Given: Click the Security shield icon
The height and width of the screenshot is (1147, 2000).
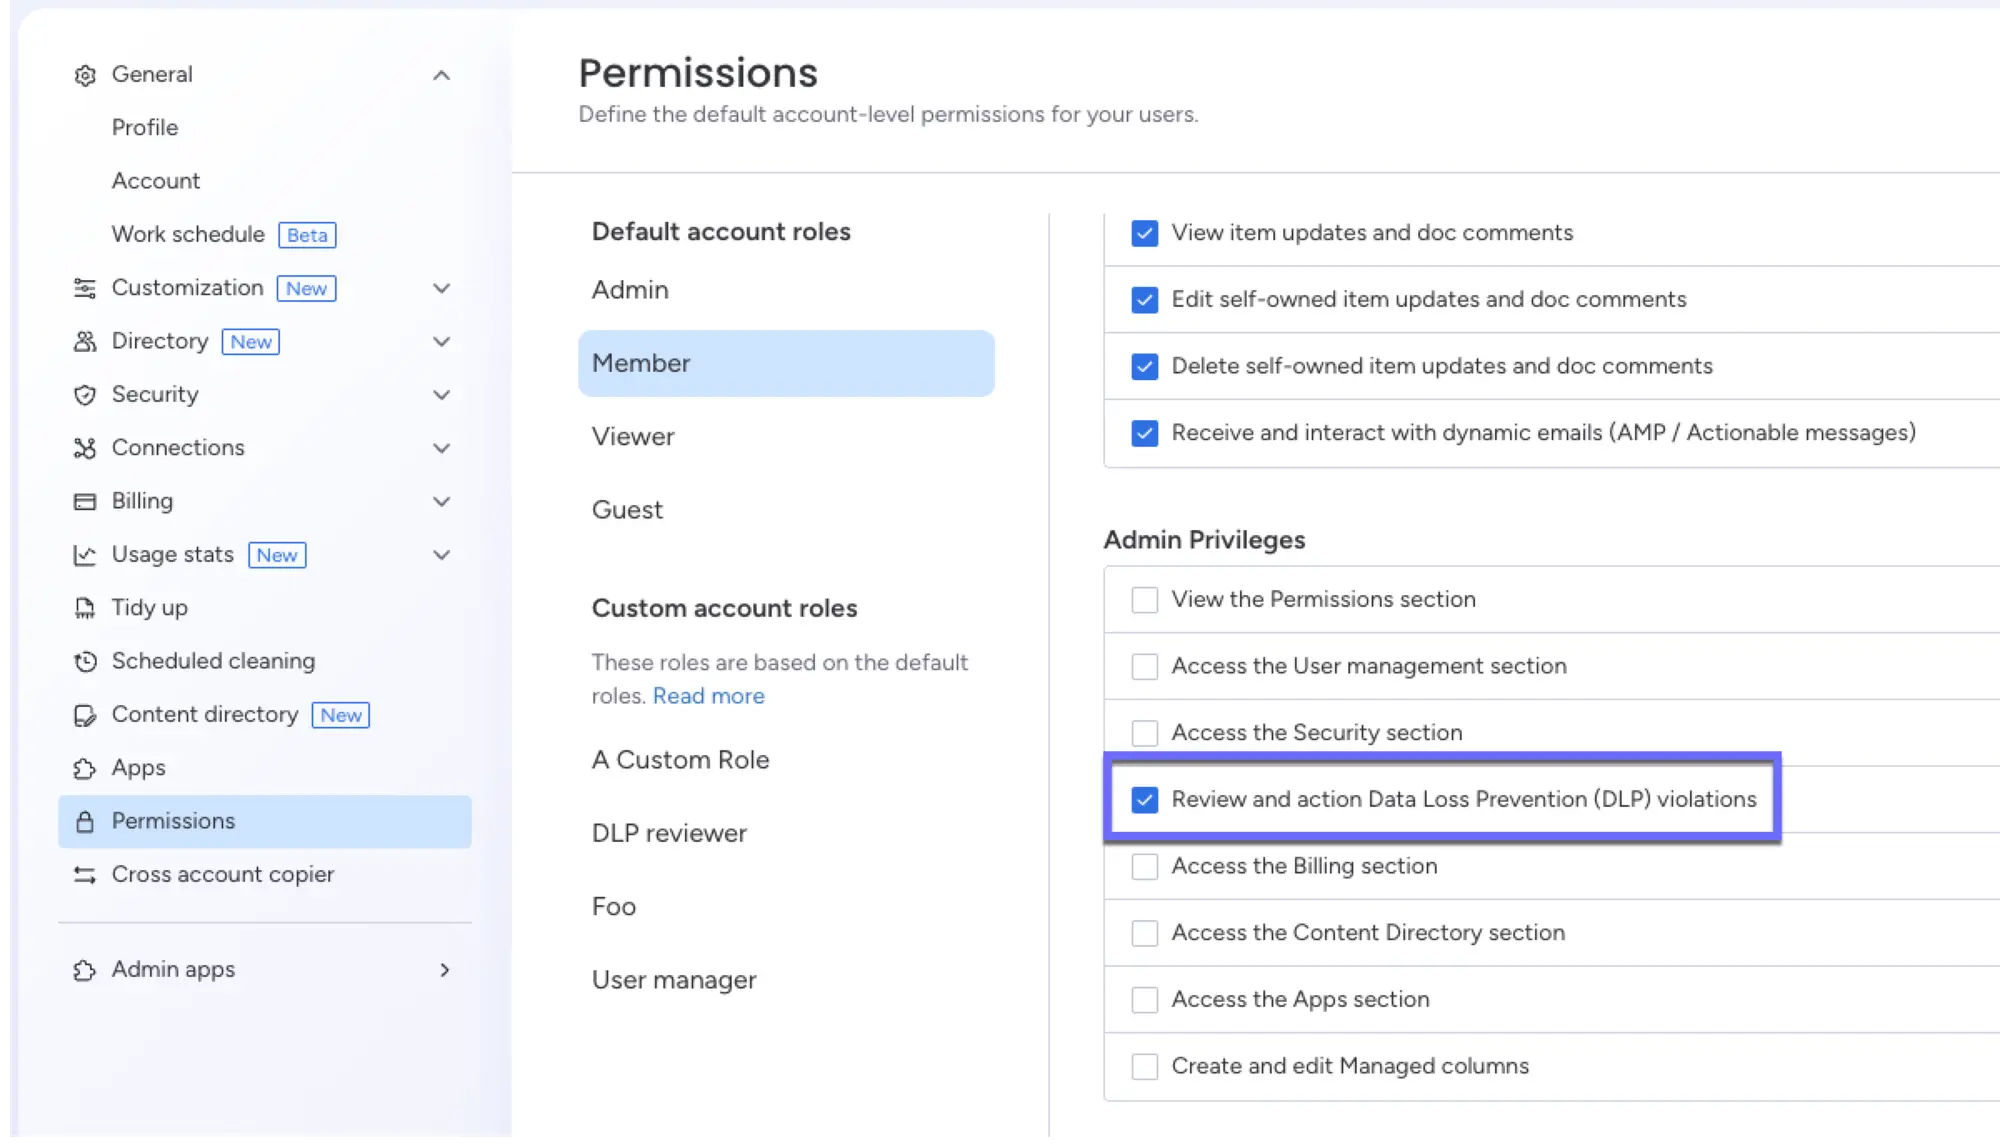Looking at the screenshot, I should pos(85,395).
